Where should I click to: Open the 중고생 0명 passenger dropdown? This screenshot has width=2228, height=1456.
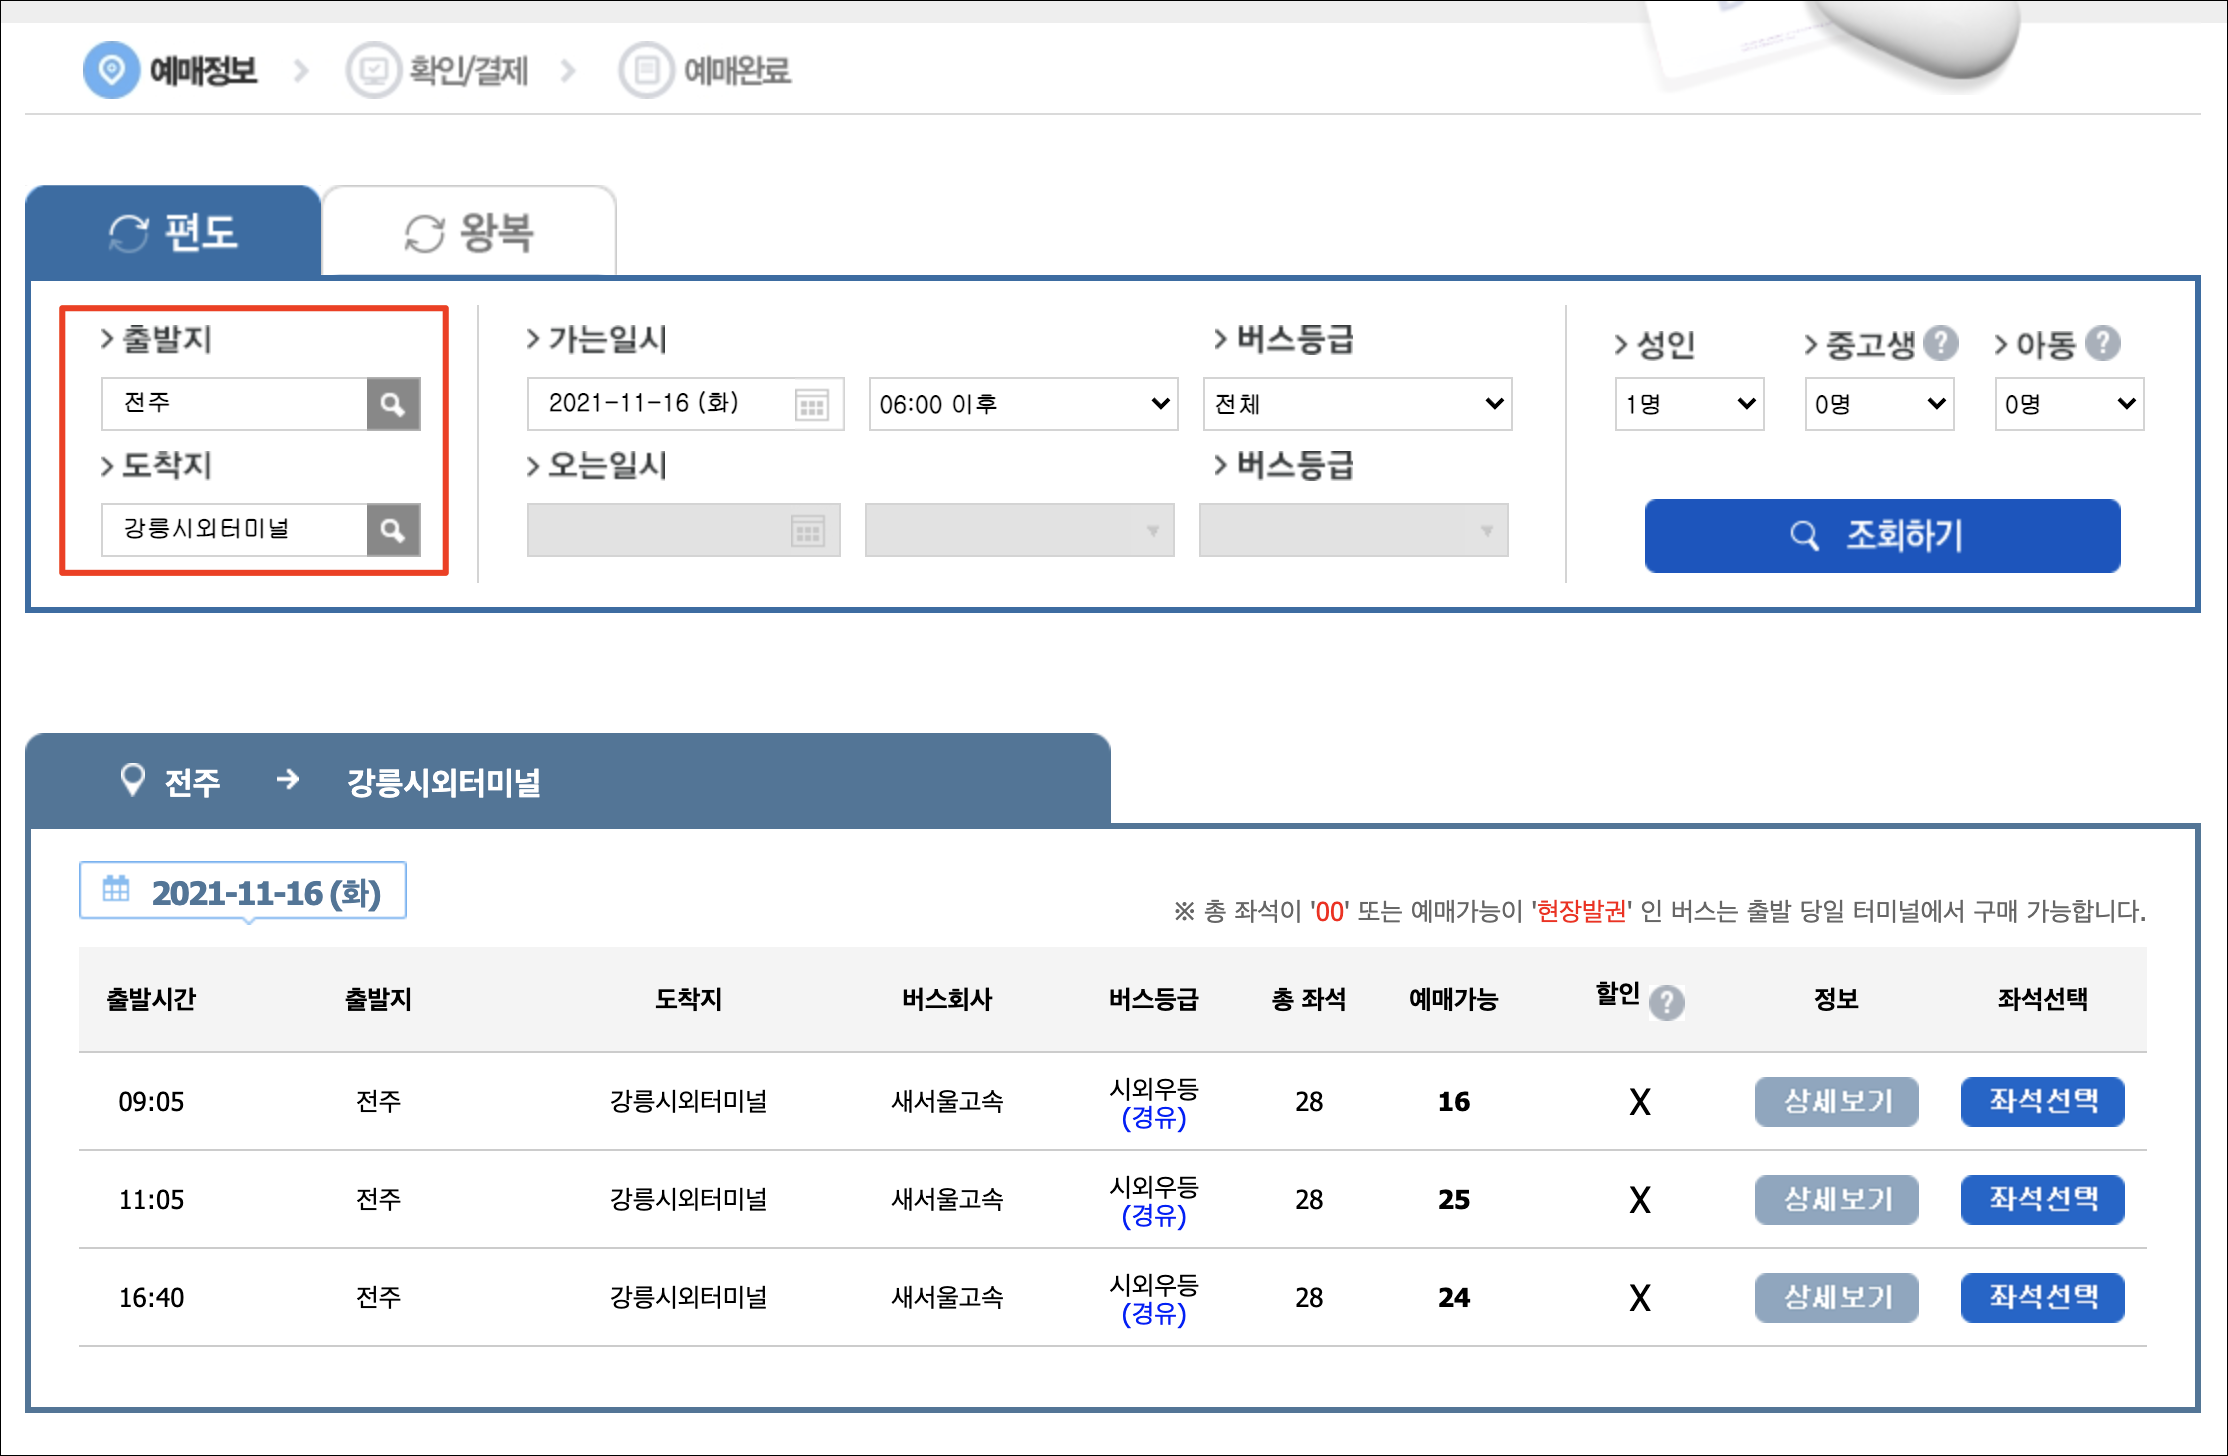pyautogui.click(x=1879, y=404)
